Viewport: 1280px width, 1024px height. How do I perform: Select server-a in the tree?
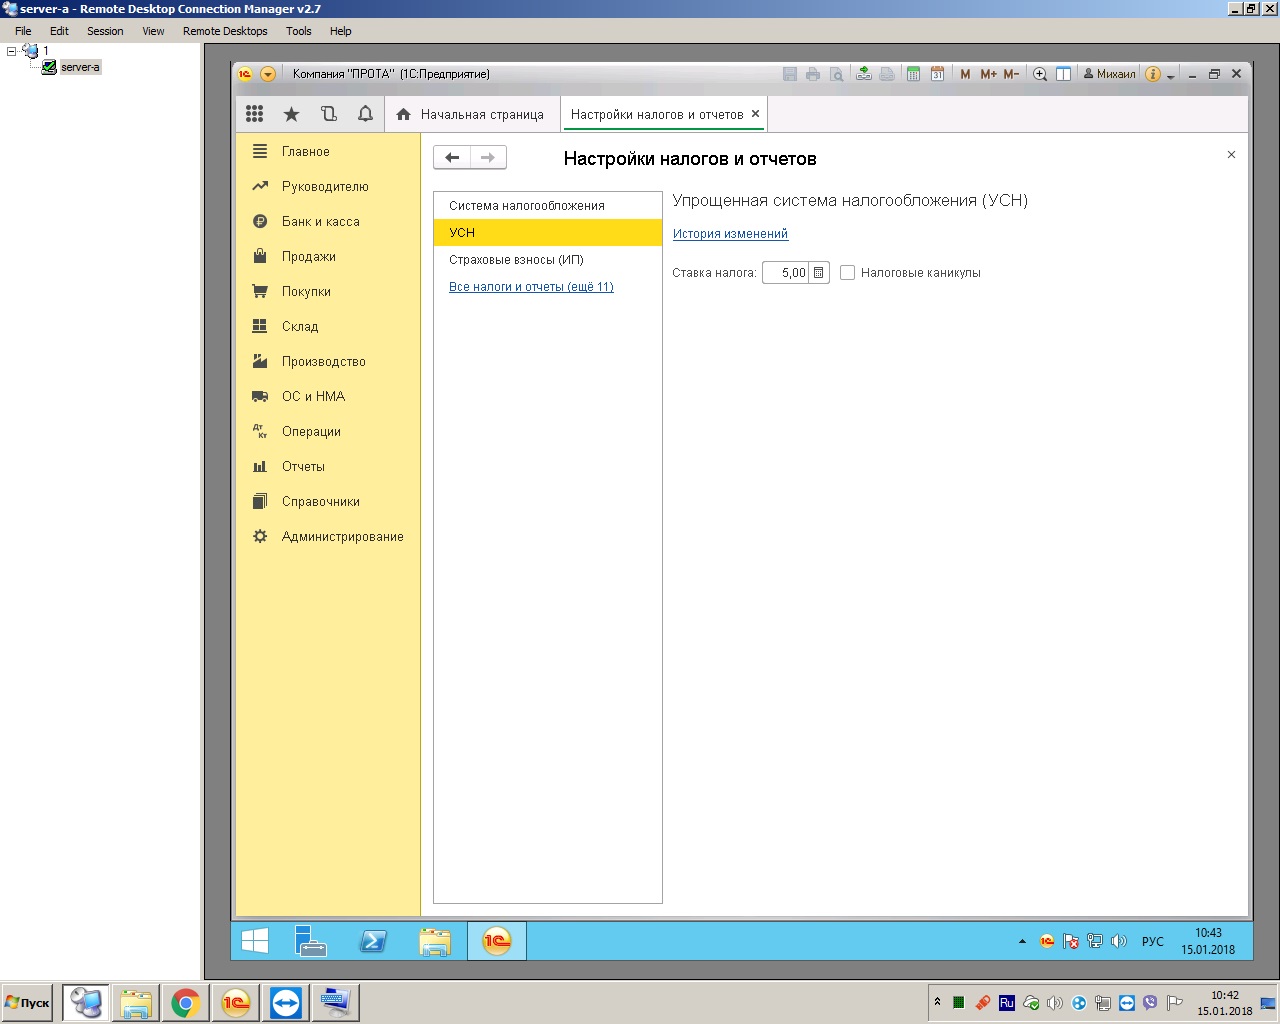(x=80, y=67)
